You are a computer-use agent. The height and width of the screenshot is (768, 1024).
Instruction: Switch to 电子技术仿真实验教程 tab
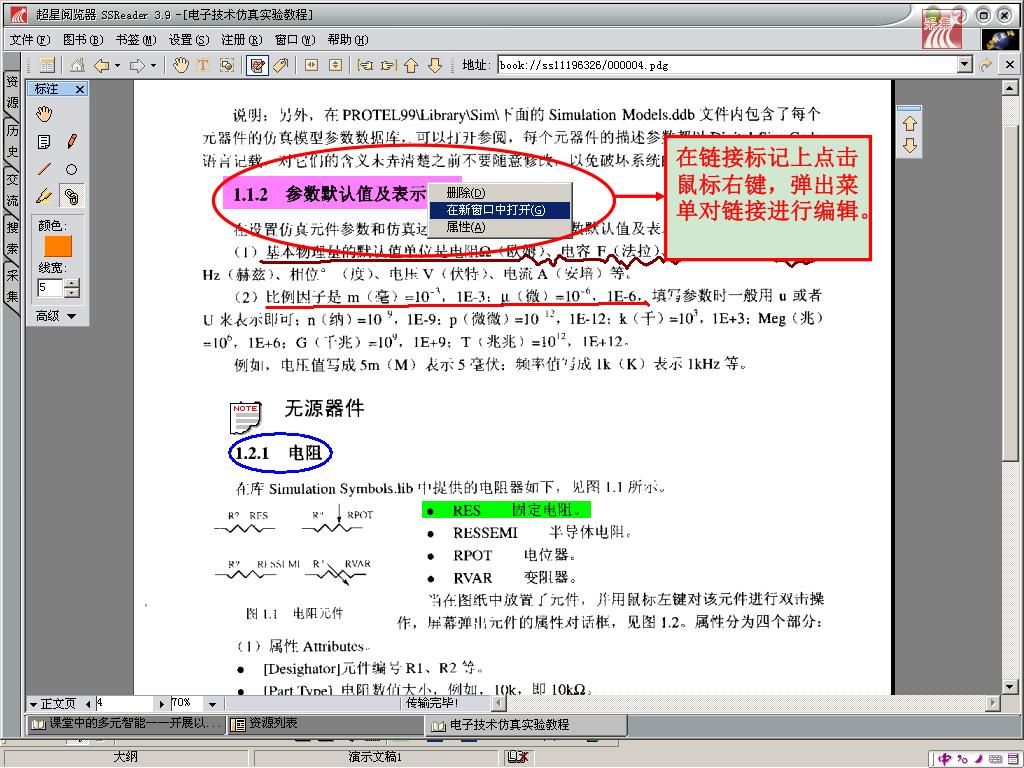[527, 724]
